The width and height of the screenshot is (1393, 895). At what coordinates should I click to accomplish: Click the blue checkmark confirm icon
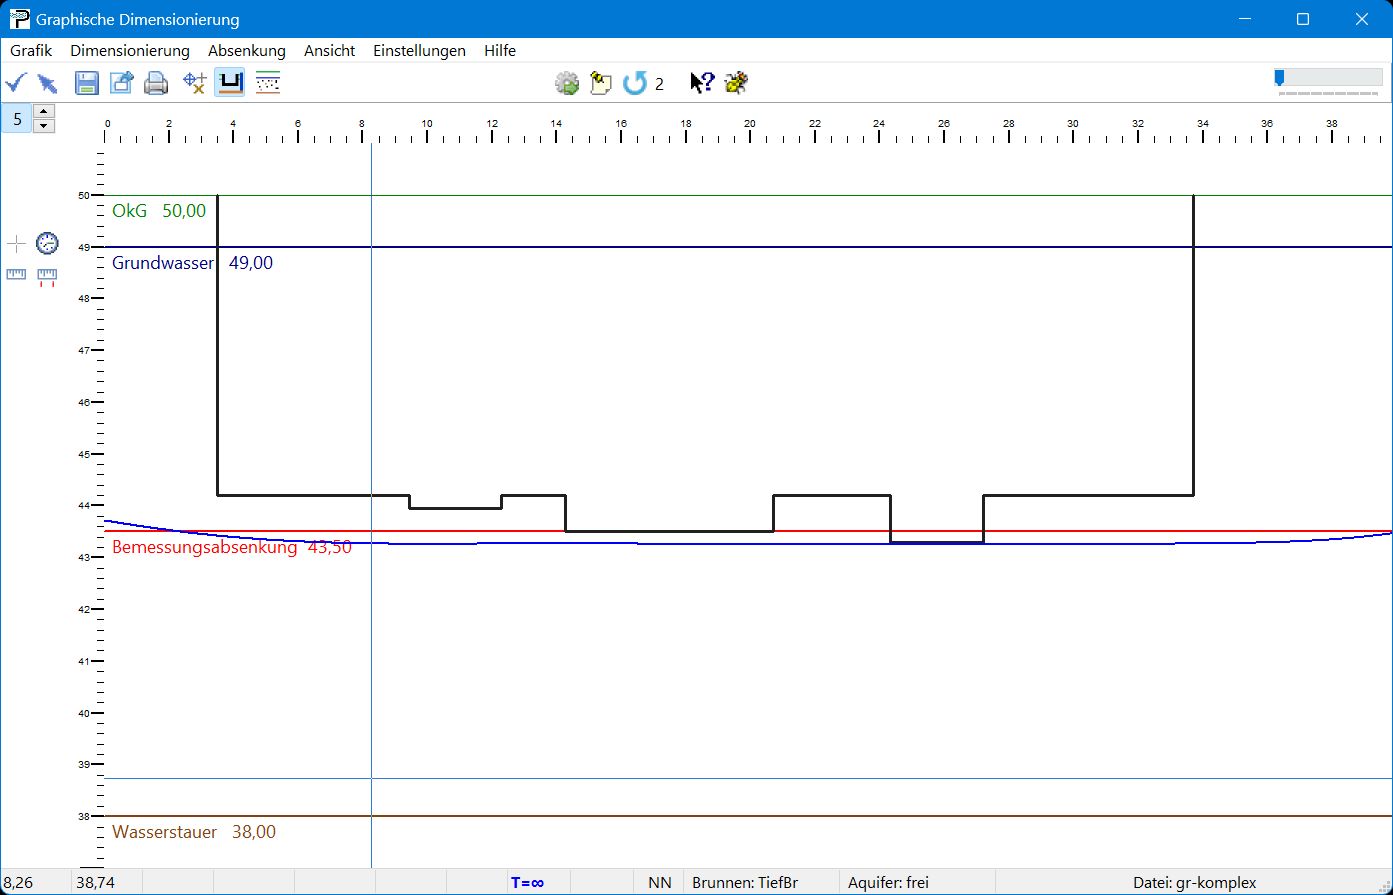pos(16,83)
